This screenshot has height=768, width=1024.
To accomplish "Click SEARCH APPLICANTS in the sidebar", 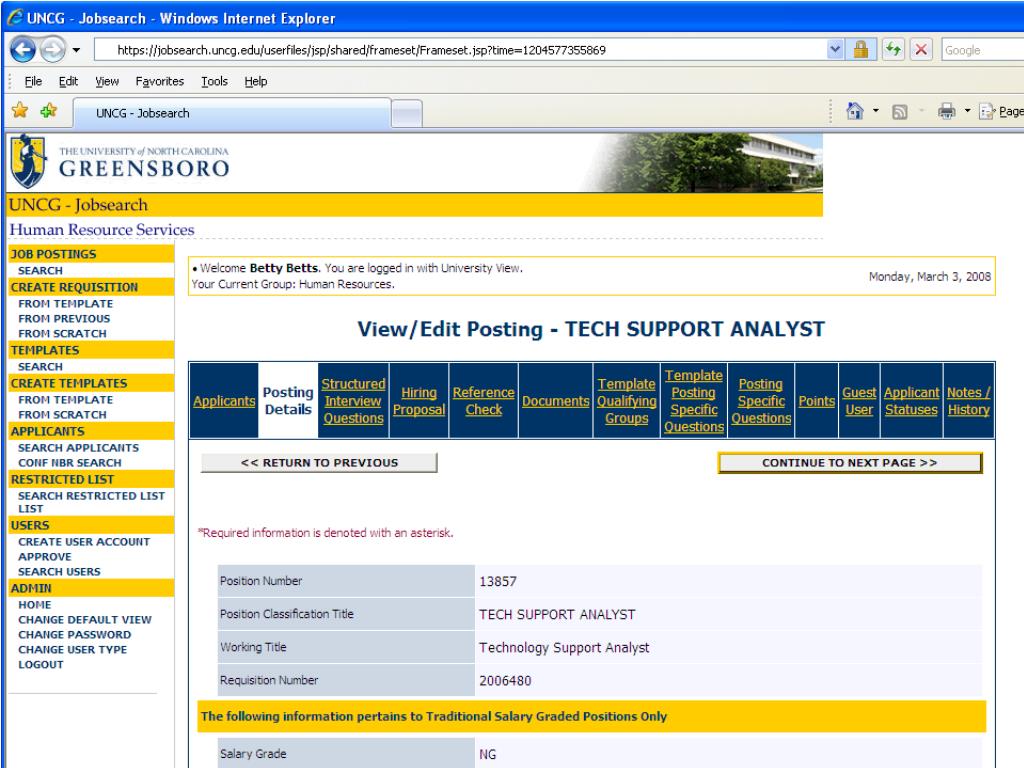I will pos(78,448).
